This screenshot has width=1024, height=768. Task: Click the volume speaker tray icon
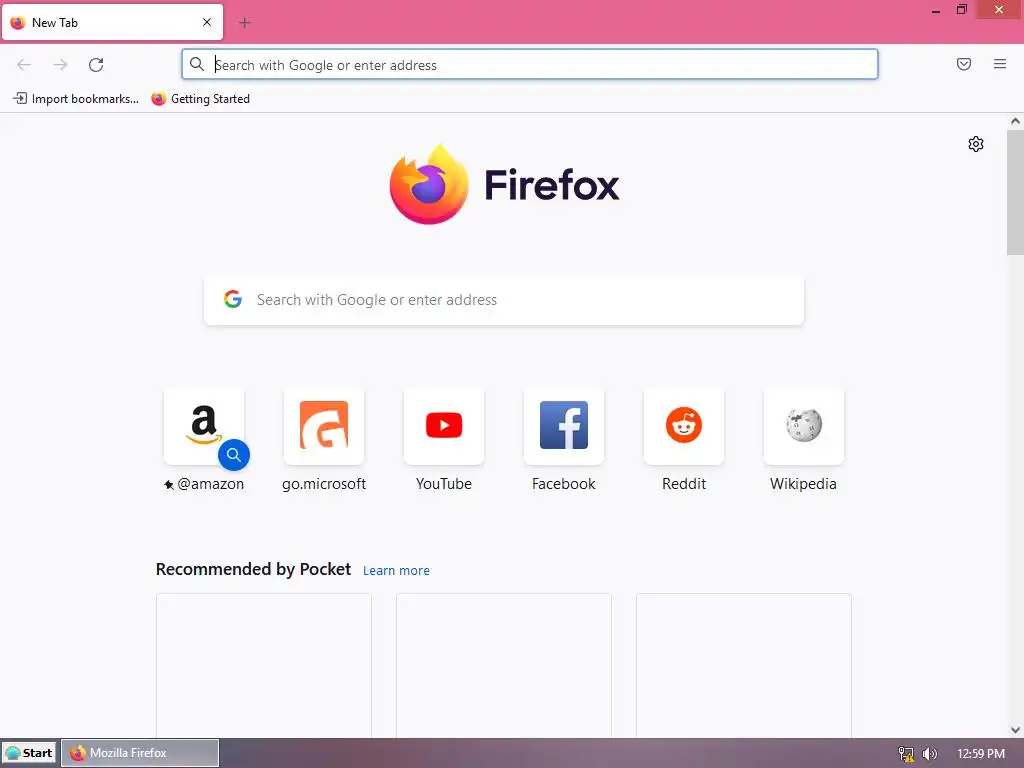(930, 754)
